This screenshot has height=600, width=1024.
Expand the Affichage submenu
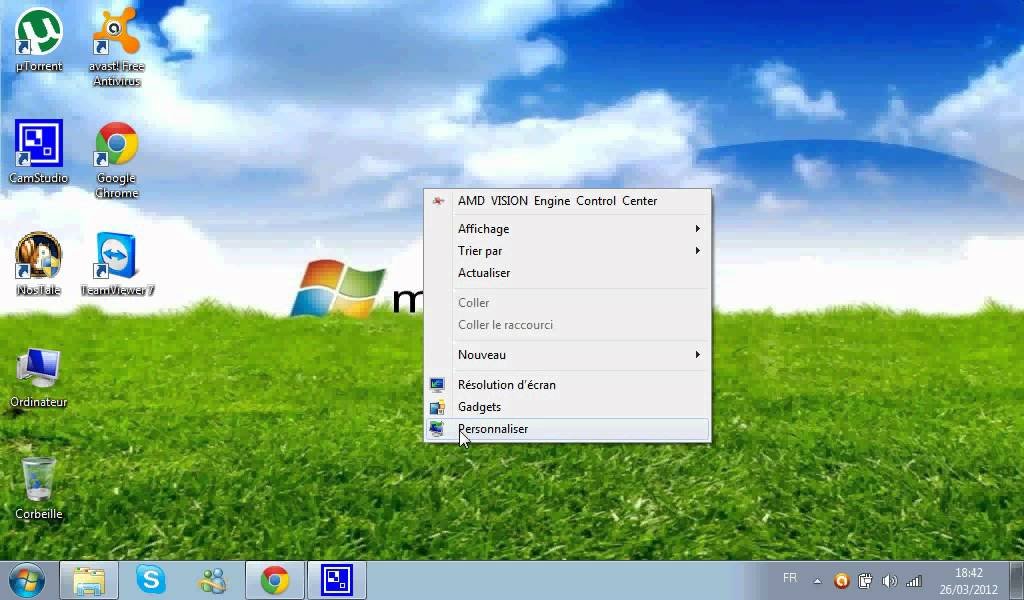[x=483, y=228]
